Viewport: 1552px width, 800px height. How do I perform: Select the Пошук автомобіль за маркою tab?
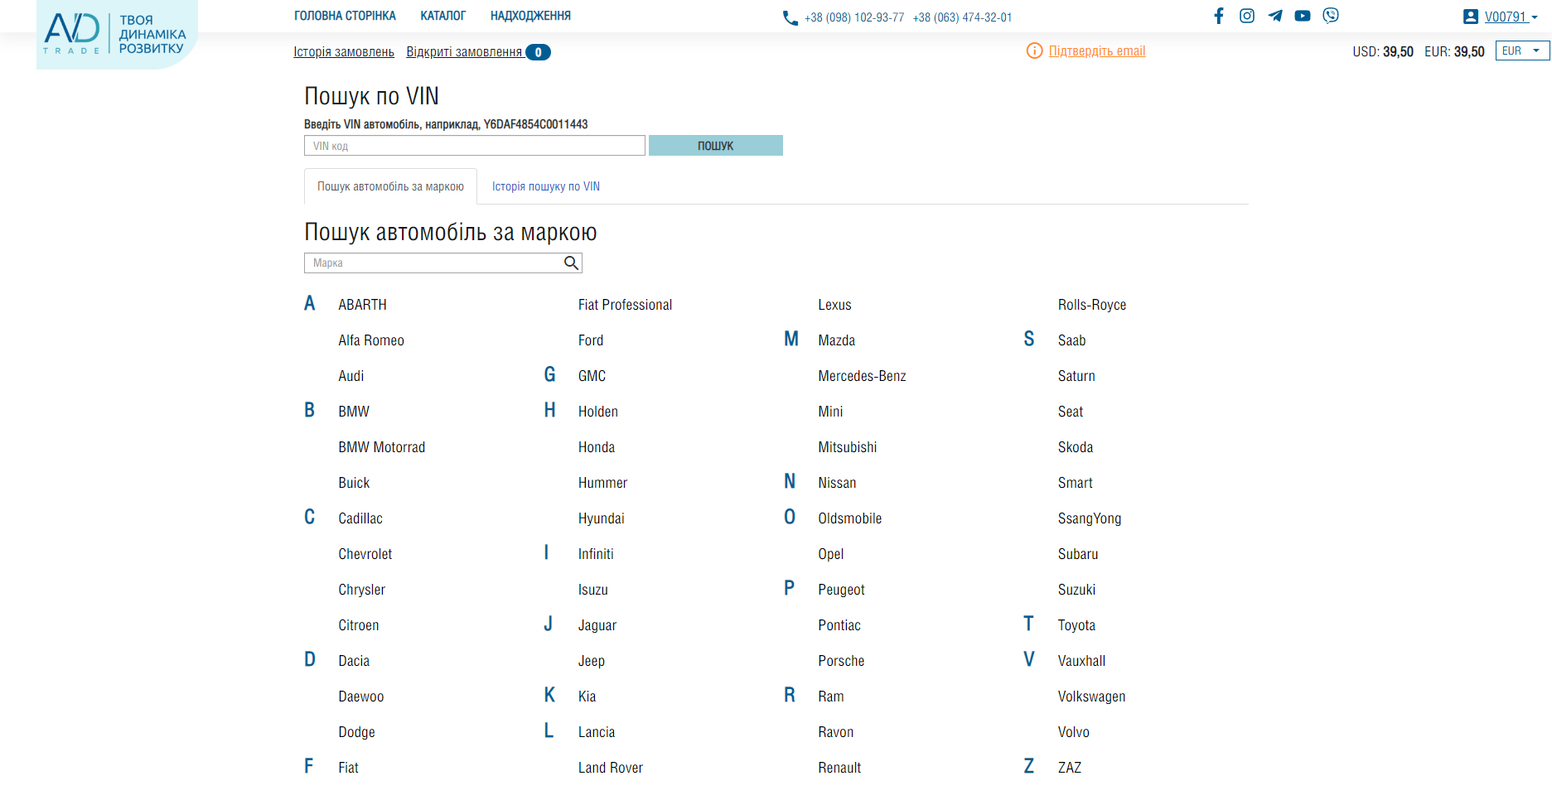tap(390, 187)
